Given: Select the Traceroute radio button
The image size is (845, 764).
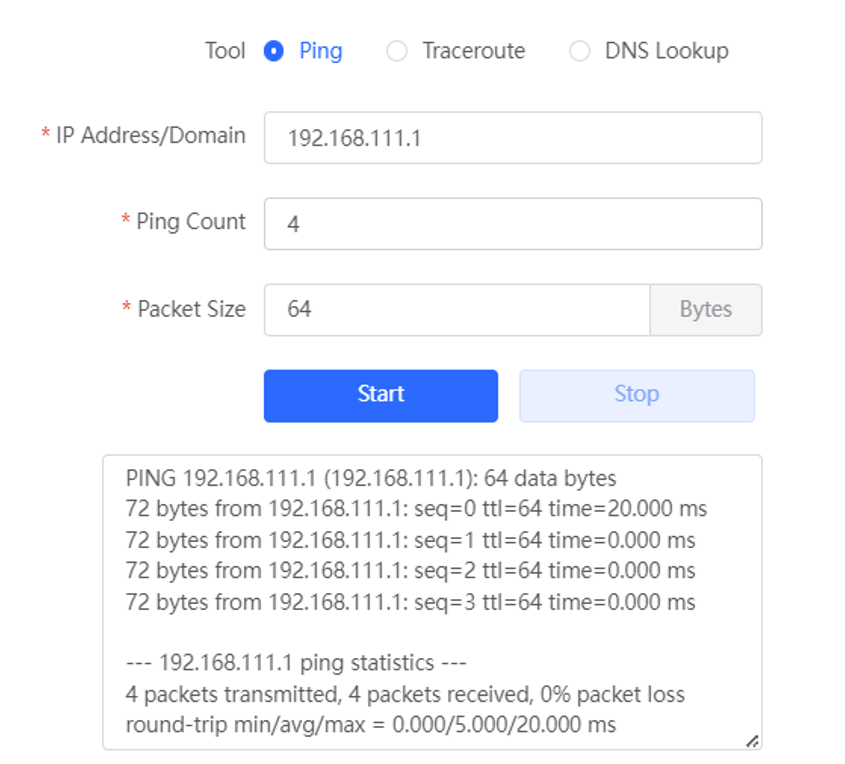Looking at the screenshot, I should pos(397,51).
